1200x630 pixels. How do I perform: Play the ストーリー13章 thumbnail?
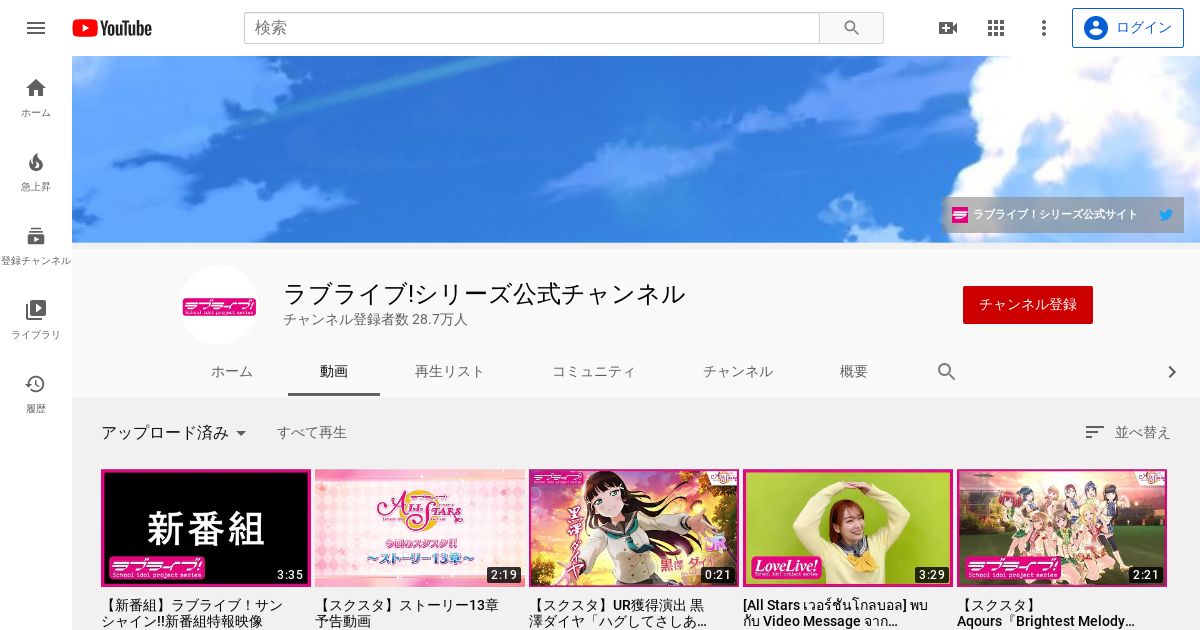[x=420, y=528]
